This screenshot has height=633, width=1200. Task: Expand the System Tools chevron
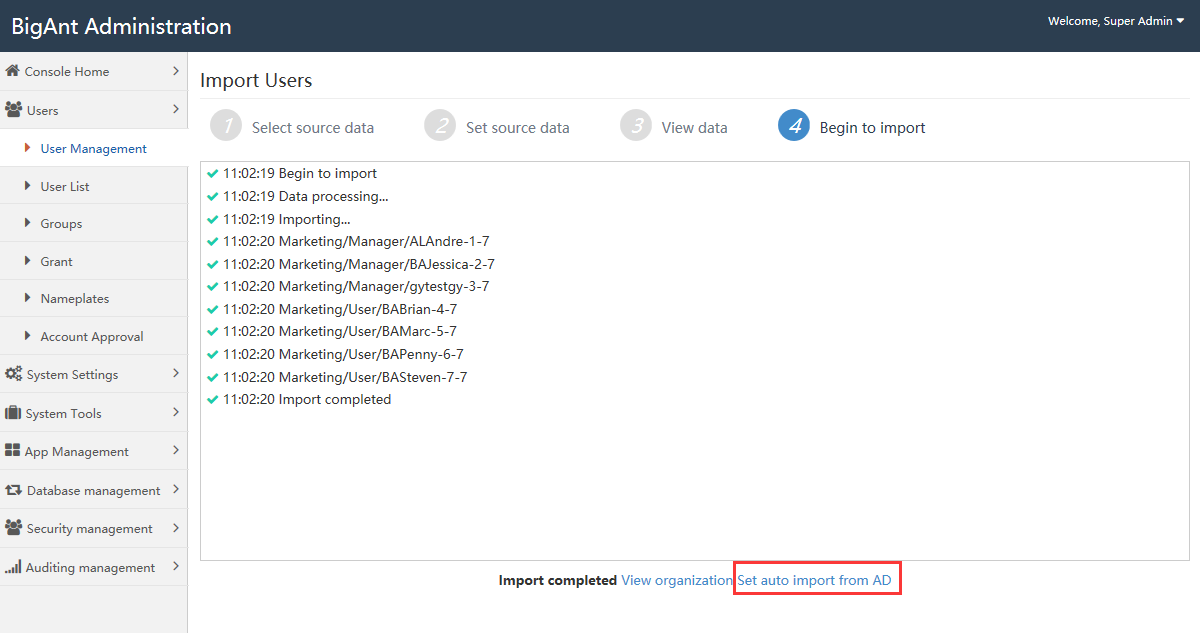(175, 413)
